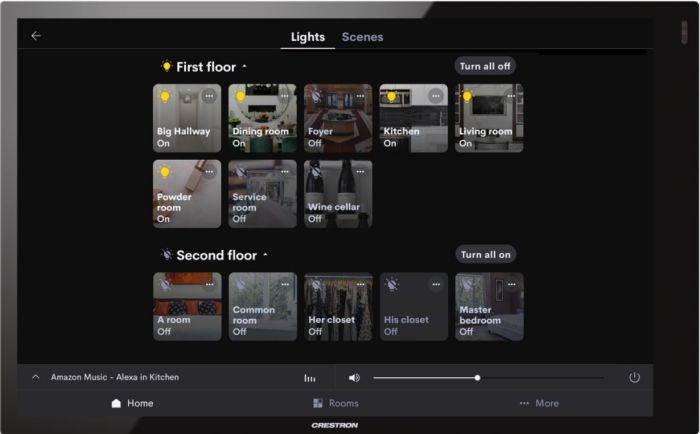Viewport: 700px width, 434px height.
Task: Click the Home house icon
Action: (116, 404)
